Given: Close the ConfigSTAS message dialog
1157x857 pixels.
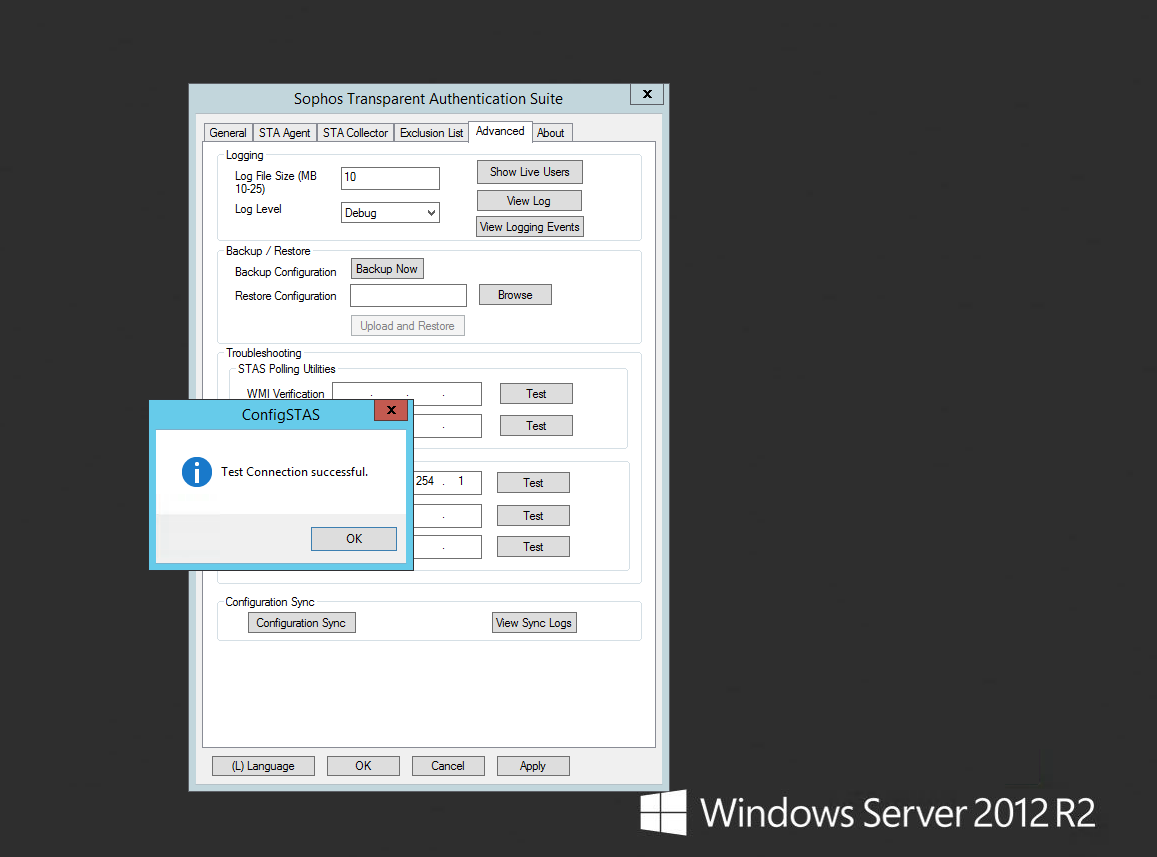Looking at the screenshot, I should 391,410.
